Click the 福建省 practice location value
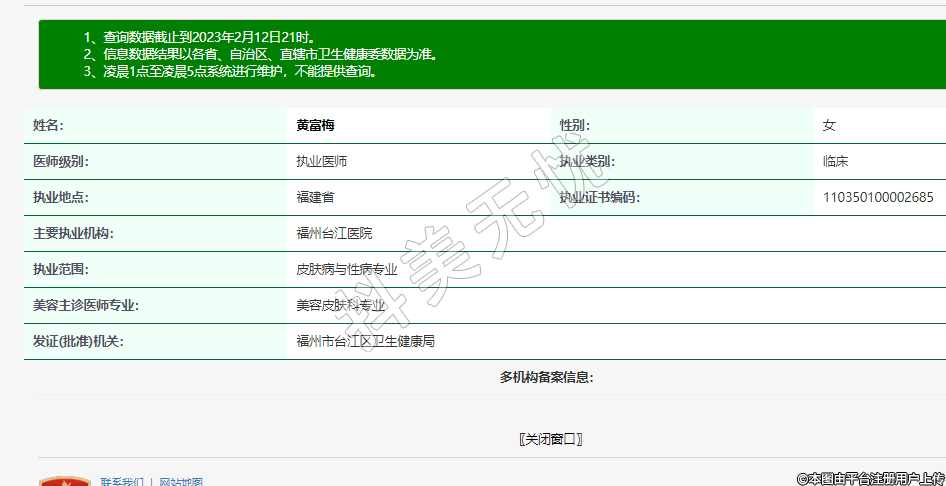This screenshot has width=946, height=486. pyautogui.click(x=315, y=197)
